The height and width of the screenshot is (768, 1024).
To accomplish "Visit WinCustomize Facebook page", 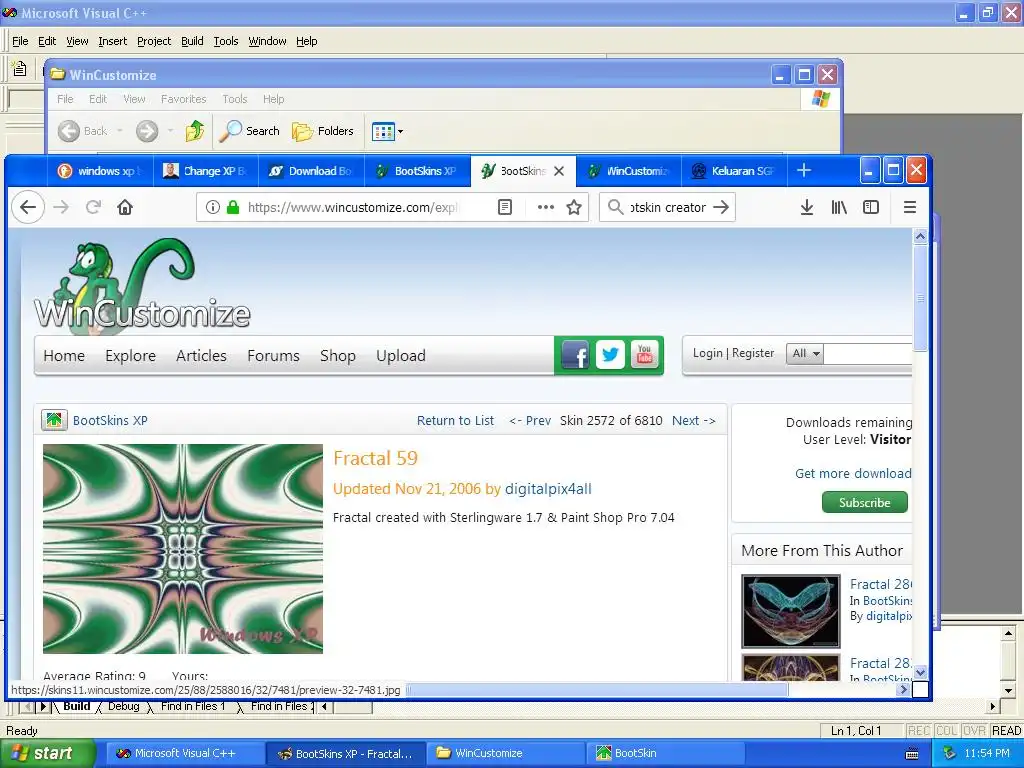I will click(575, 355).
